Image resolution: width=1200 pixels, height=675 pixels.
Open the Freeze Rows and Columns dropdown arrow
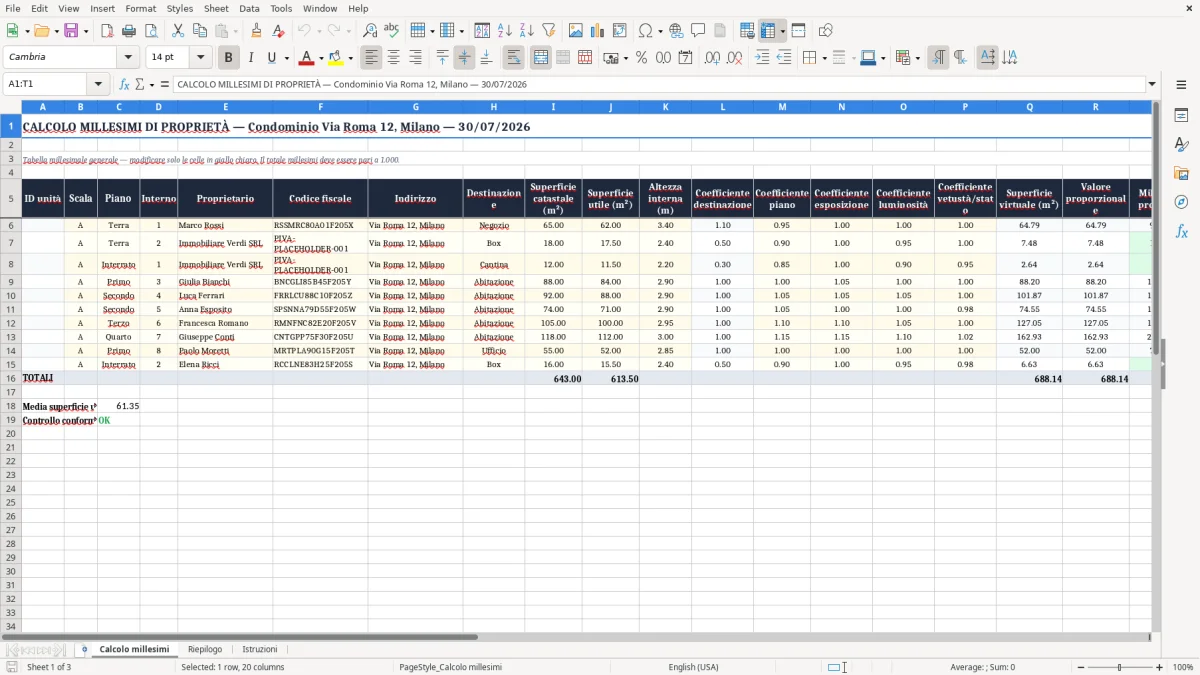(782, 31)
